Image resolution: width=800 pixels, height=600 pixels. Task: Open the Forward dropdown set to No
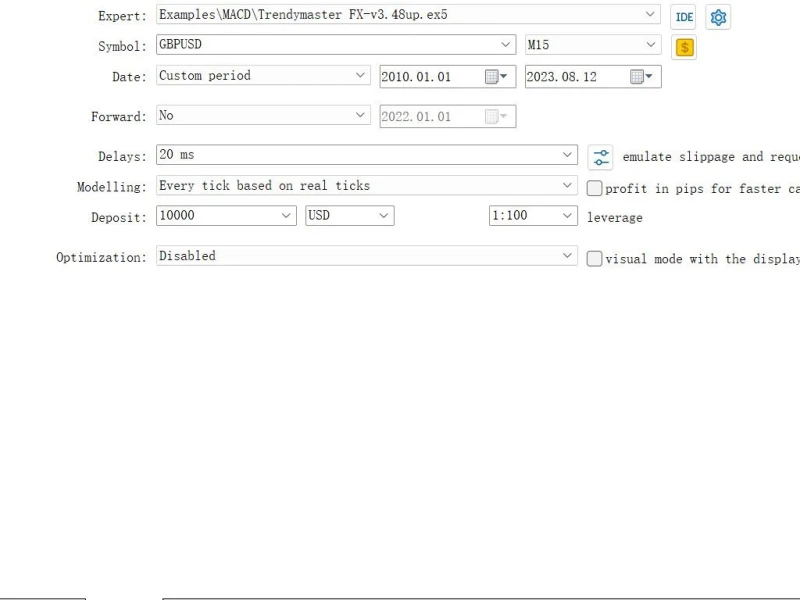[361, 115]
